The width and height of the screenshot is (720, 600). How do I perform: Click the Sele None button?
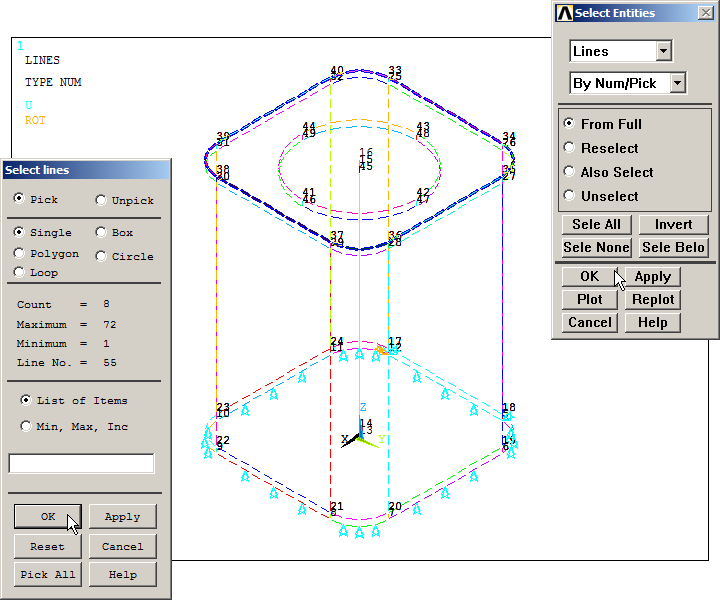tap(596, 247)
